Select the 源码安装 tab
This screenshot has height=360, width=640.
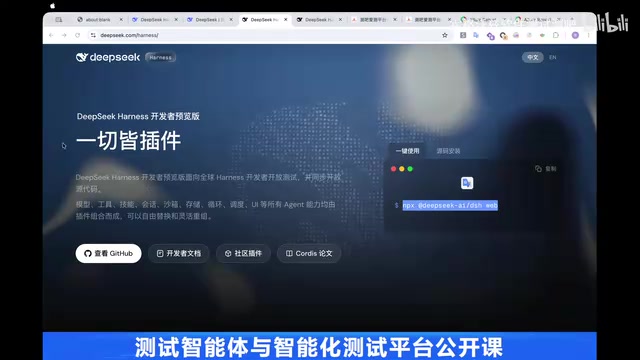pos(448,151)
